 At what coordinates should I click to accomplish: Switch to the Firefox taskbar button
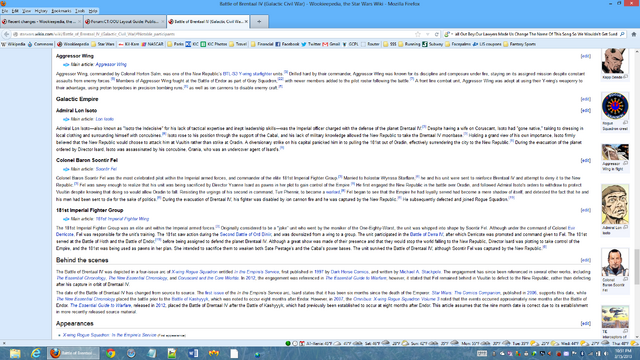click(73, 353)
